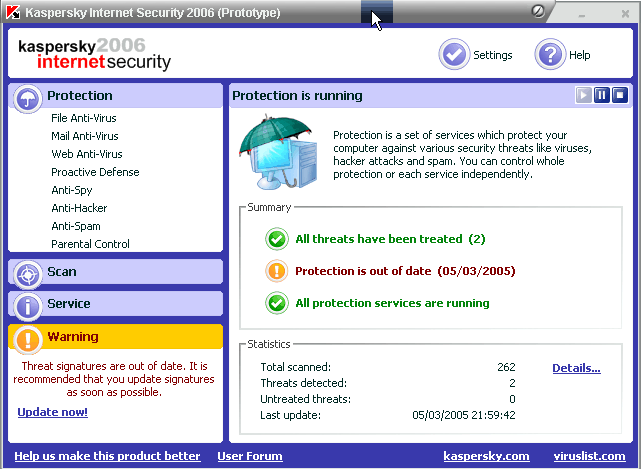Click the umbrella and computer illustration
The height and width of the screenshot is (469, 641).
point(278,152)
